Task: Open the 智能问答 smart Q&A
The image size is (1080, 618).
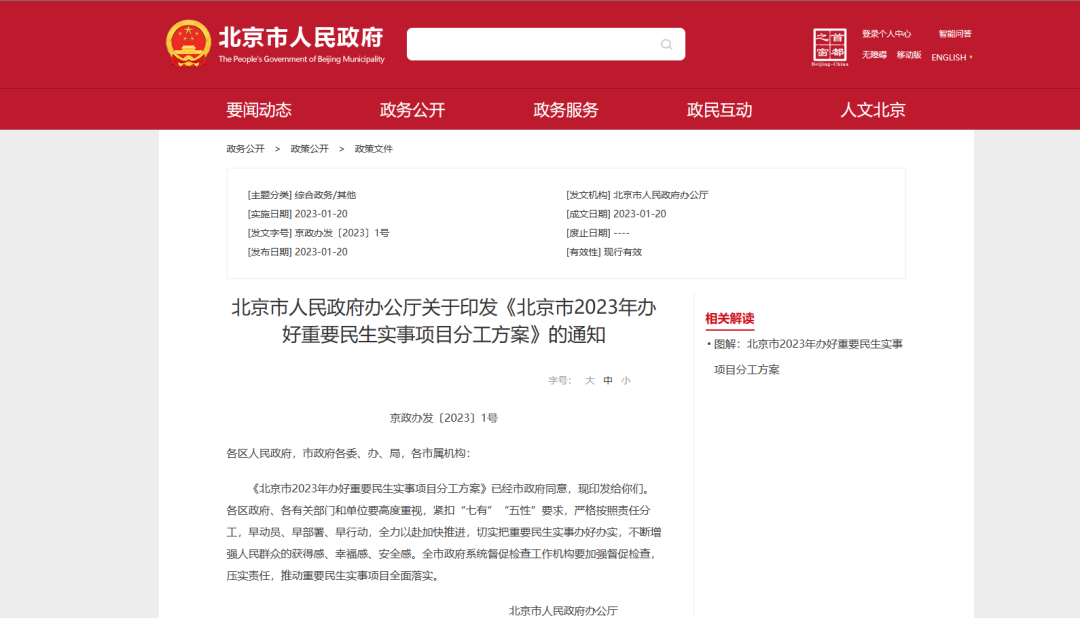Action: (x=956, y=33)
